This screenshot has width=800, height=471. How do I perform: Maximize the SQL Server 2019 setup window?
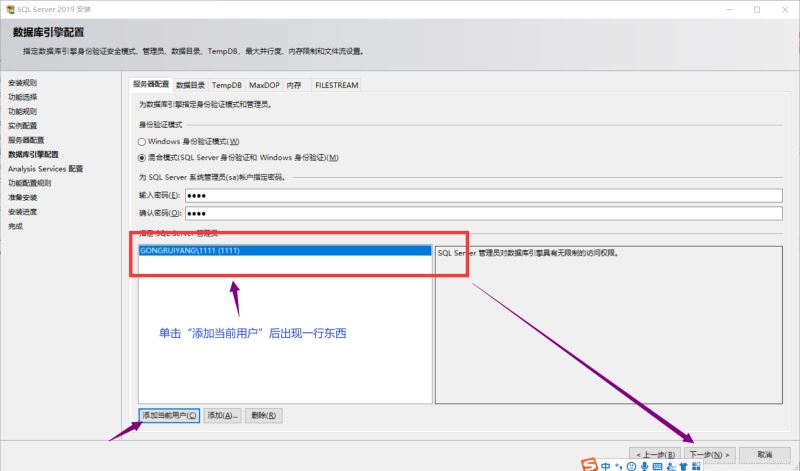tap(757, 9)
